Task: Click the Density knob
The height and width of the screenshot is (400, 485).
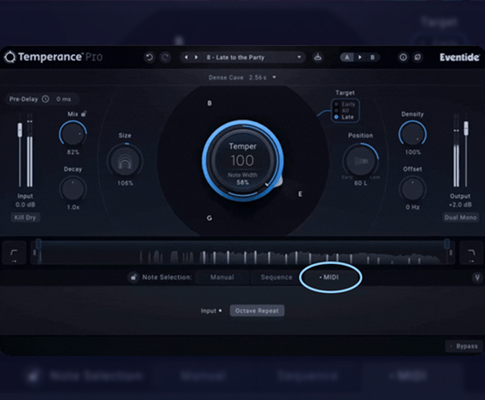Action: pyautogui.click(x=412, y=133)
